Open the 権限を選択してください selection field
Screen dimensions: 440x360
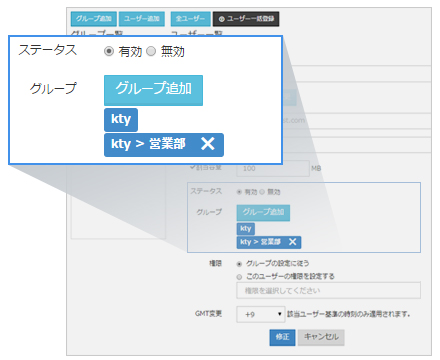pos(328,291)
